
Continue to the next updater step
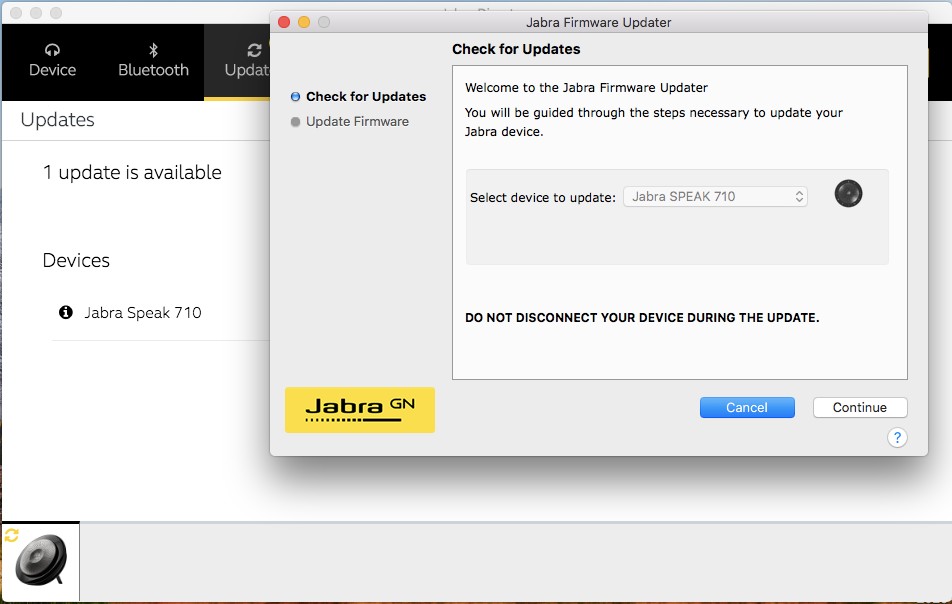860,407
